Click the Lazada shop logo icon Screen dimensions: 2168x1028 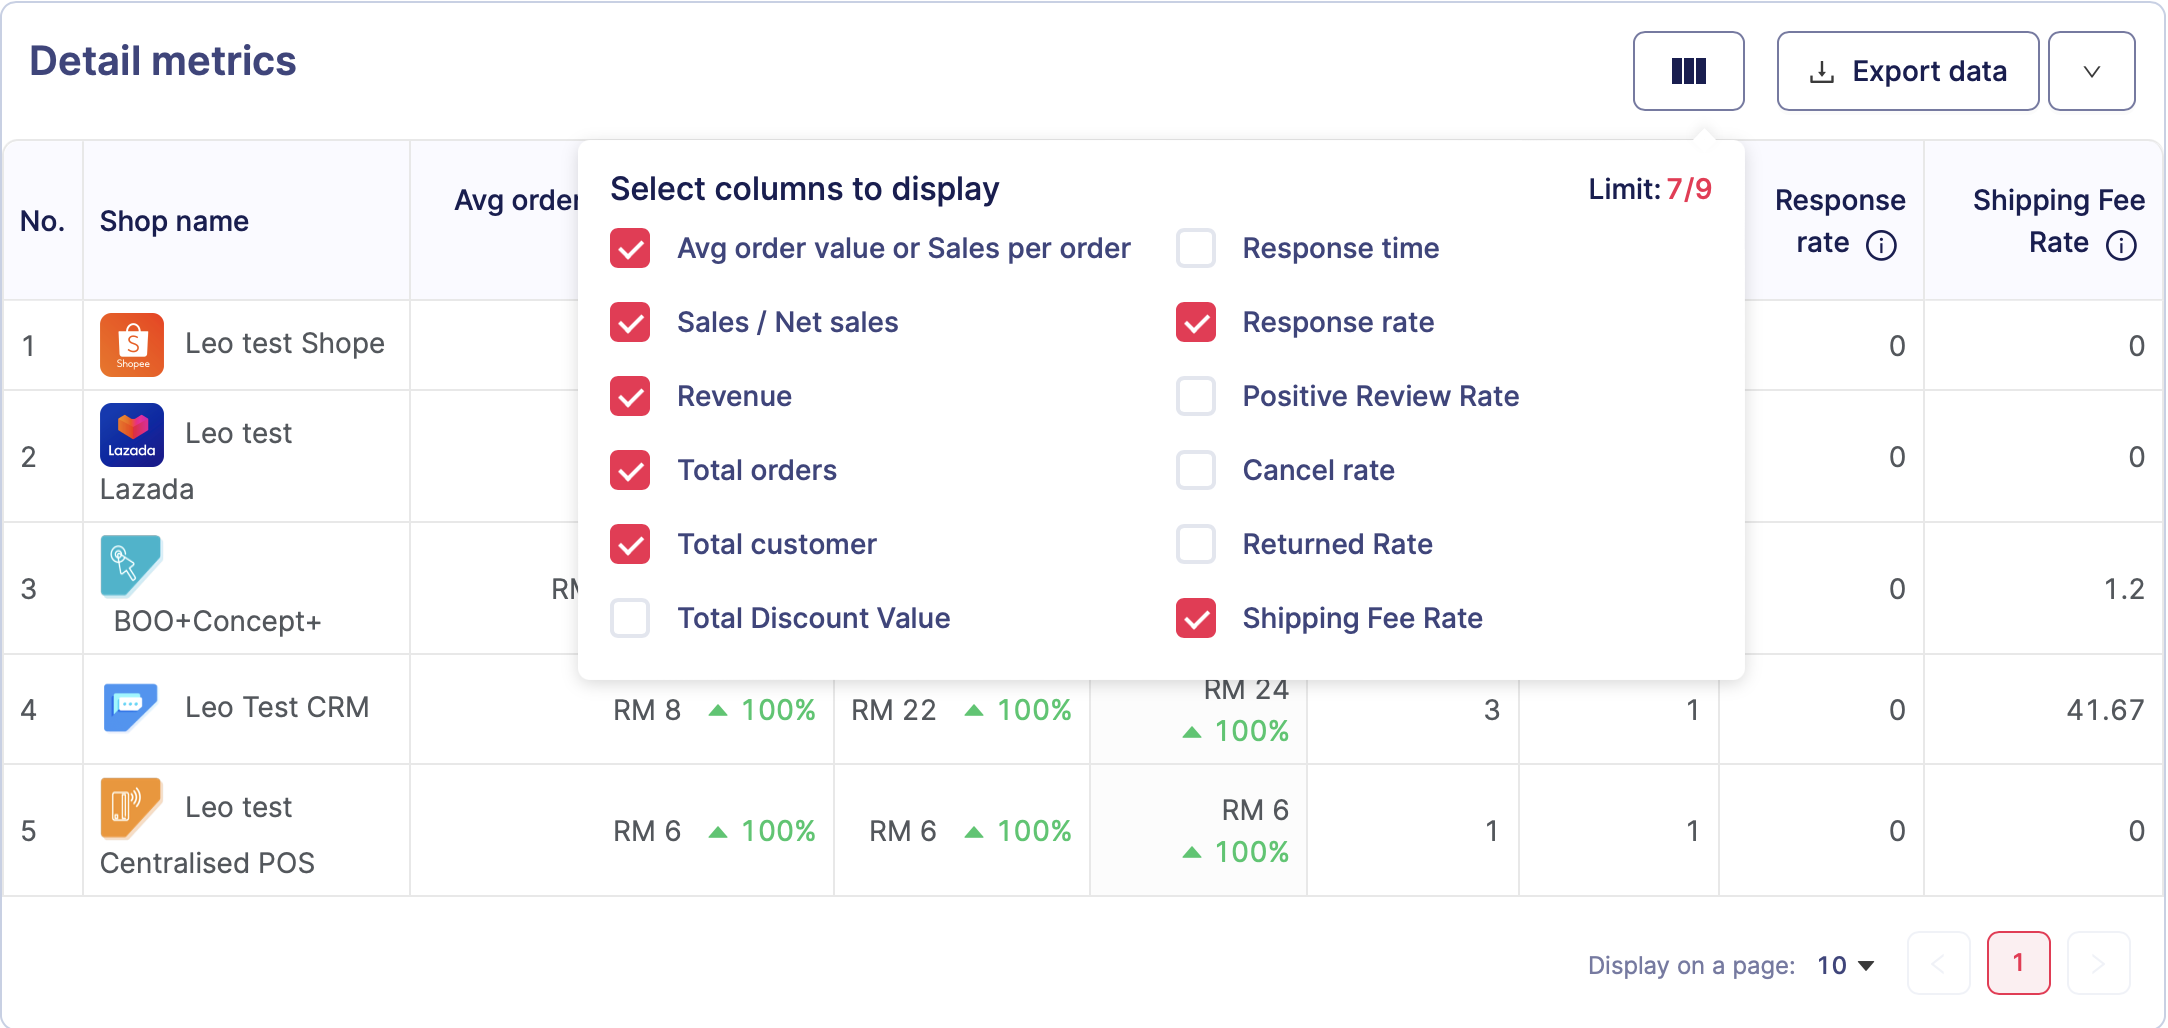(x=132, y=435)
